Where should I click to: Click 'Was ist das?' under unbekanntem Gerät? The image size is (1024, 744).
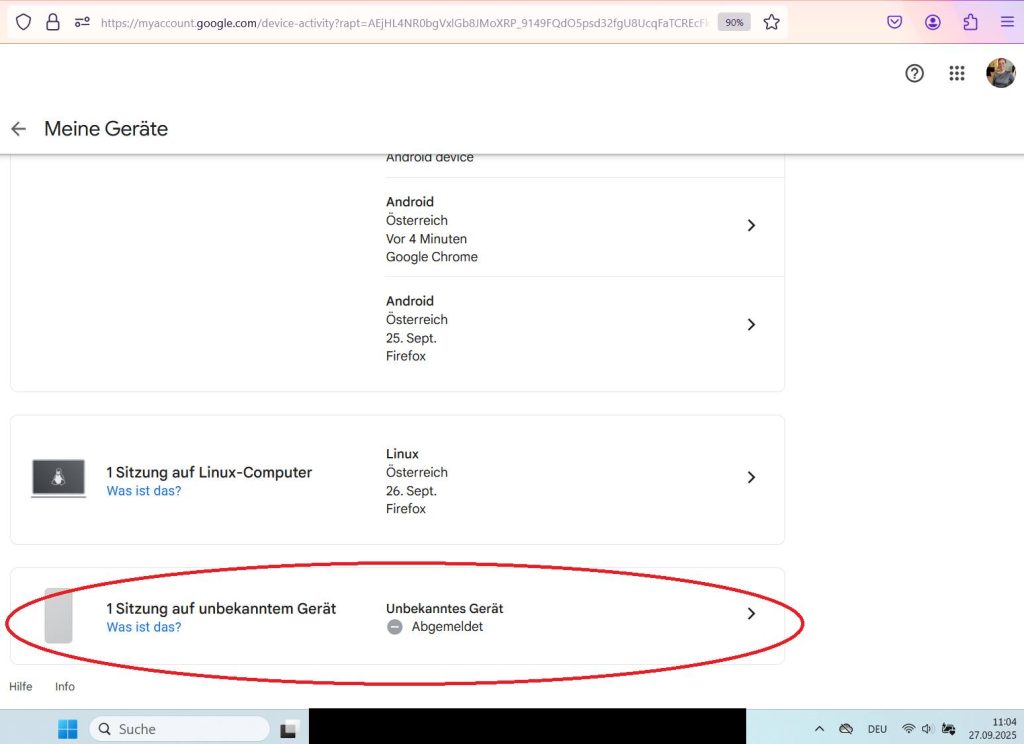pos(144,627)
